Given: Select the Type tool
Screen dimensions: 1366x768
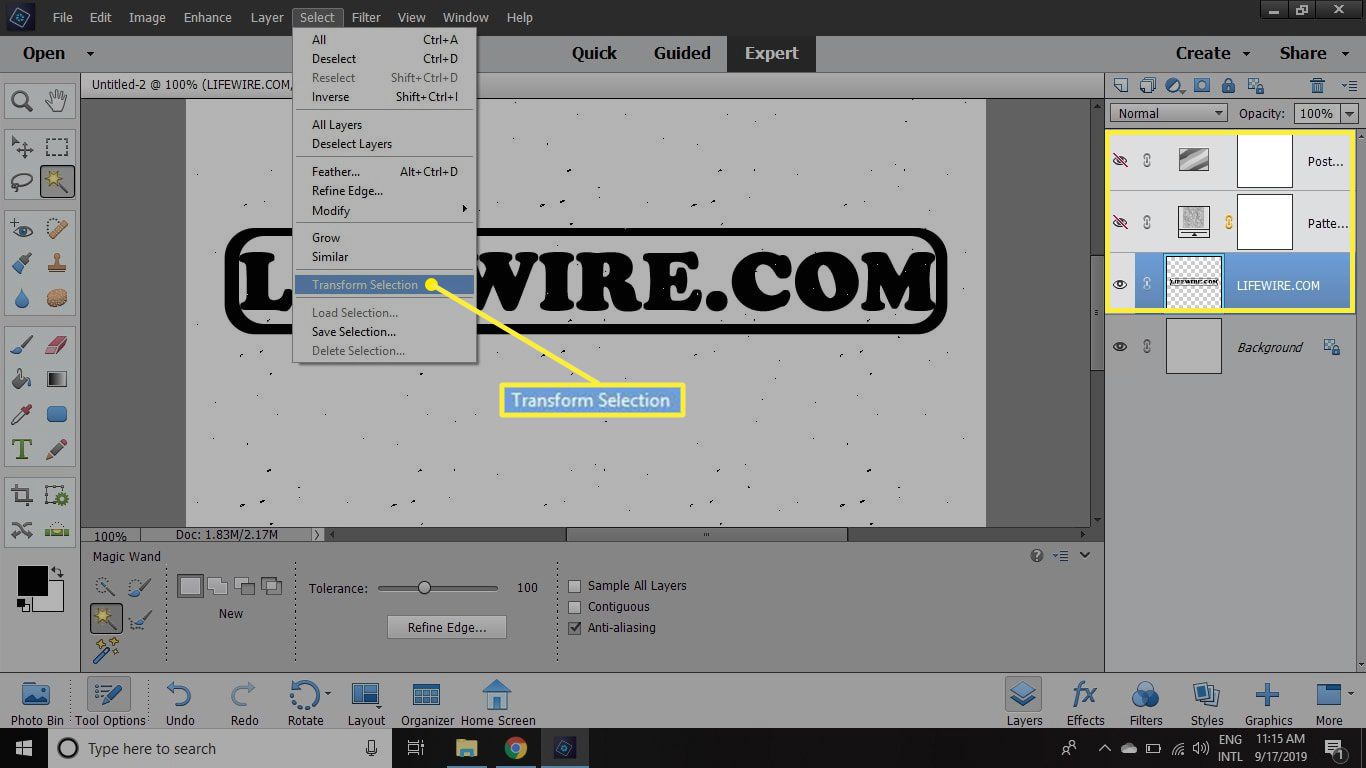Looking at the screenshot, I should 22,448.
